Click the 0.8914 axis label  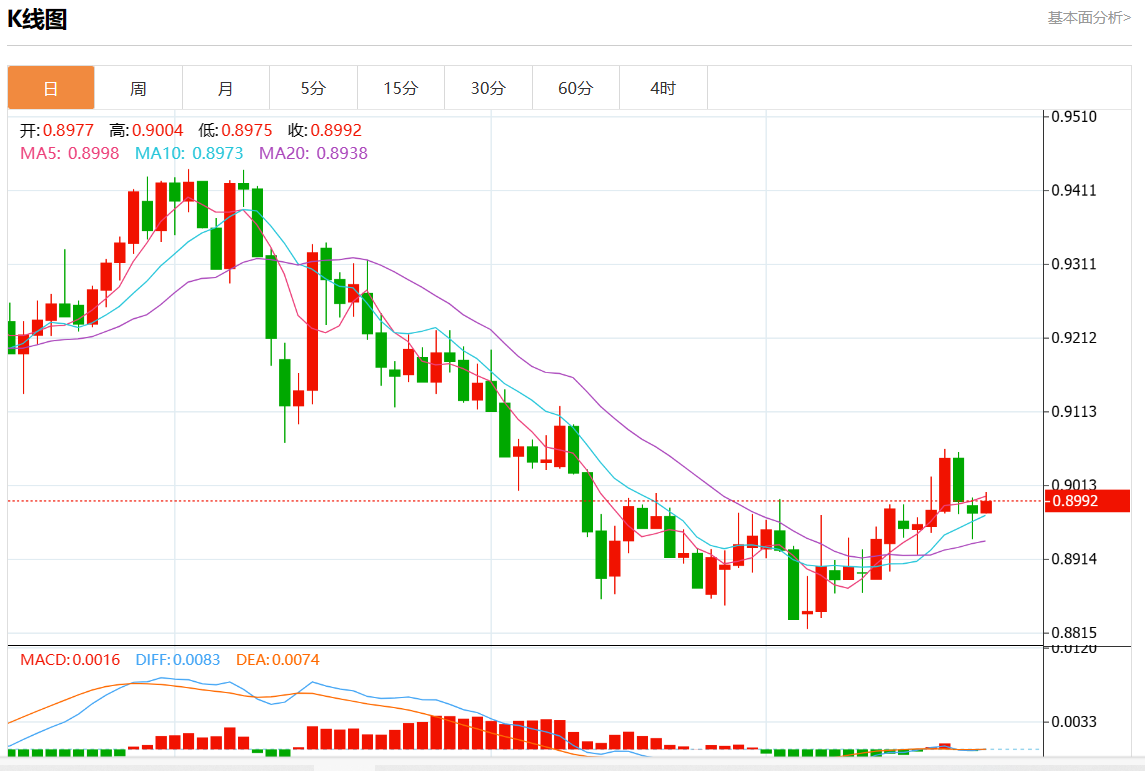[x=1073, y=559]
